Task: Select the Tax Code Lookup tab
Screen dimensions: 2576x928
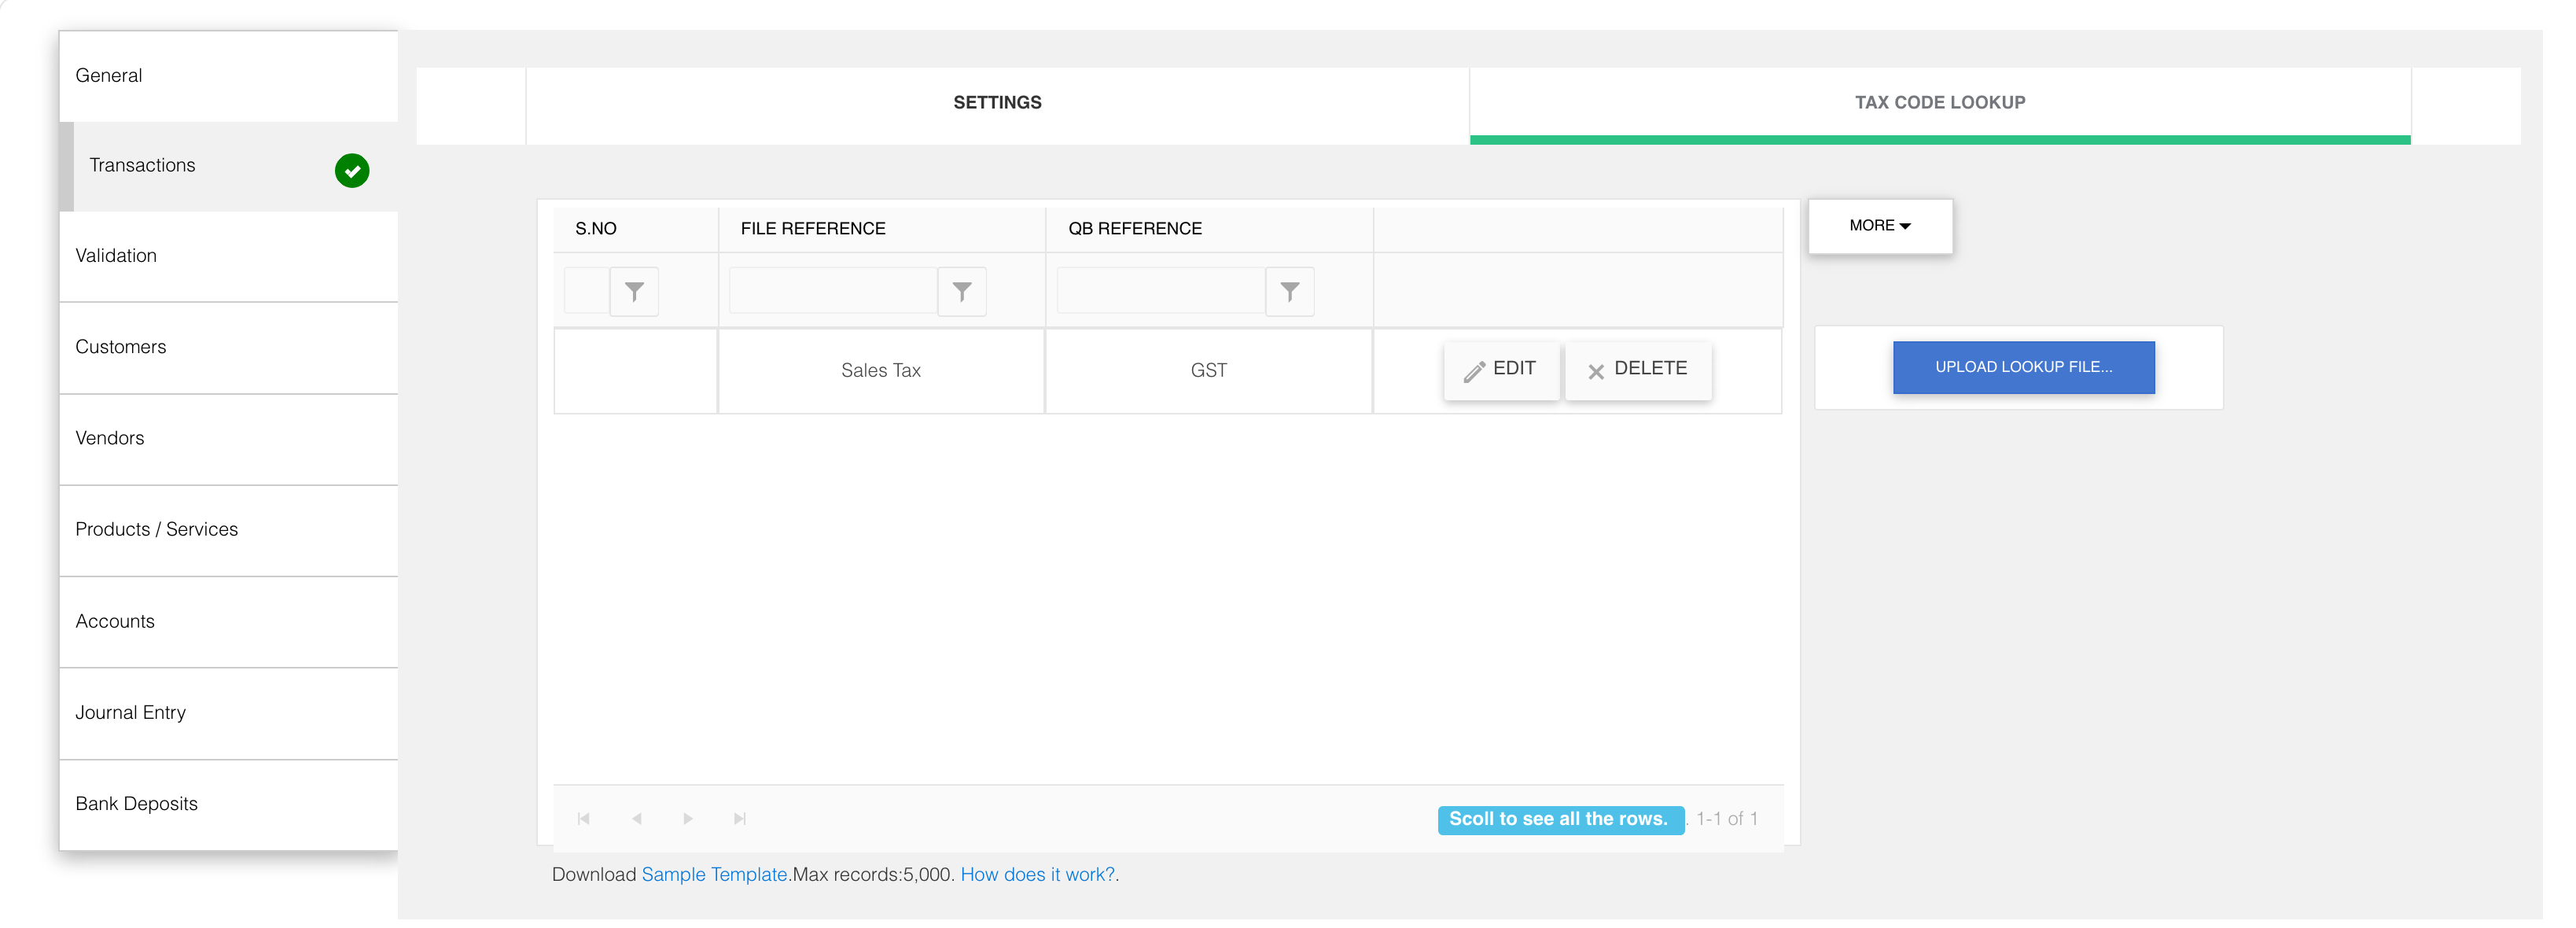Action: point(1939,102)
